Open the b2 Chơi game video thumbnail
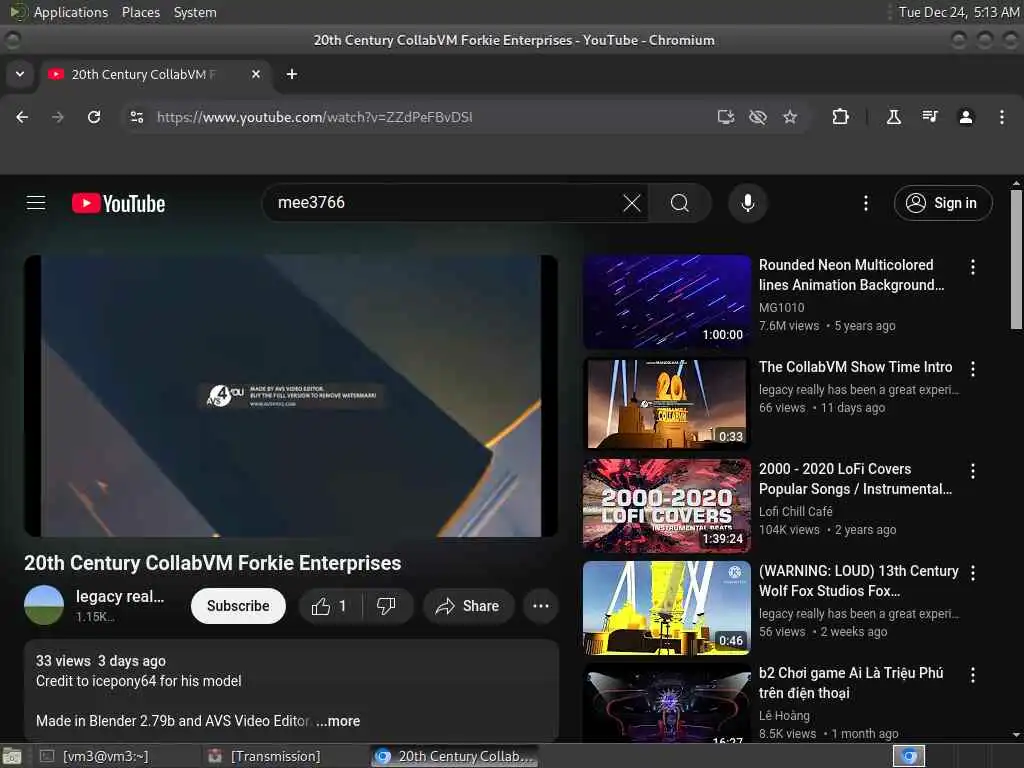Screen dimensions: 1024x768 tap(667, 703)
